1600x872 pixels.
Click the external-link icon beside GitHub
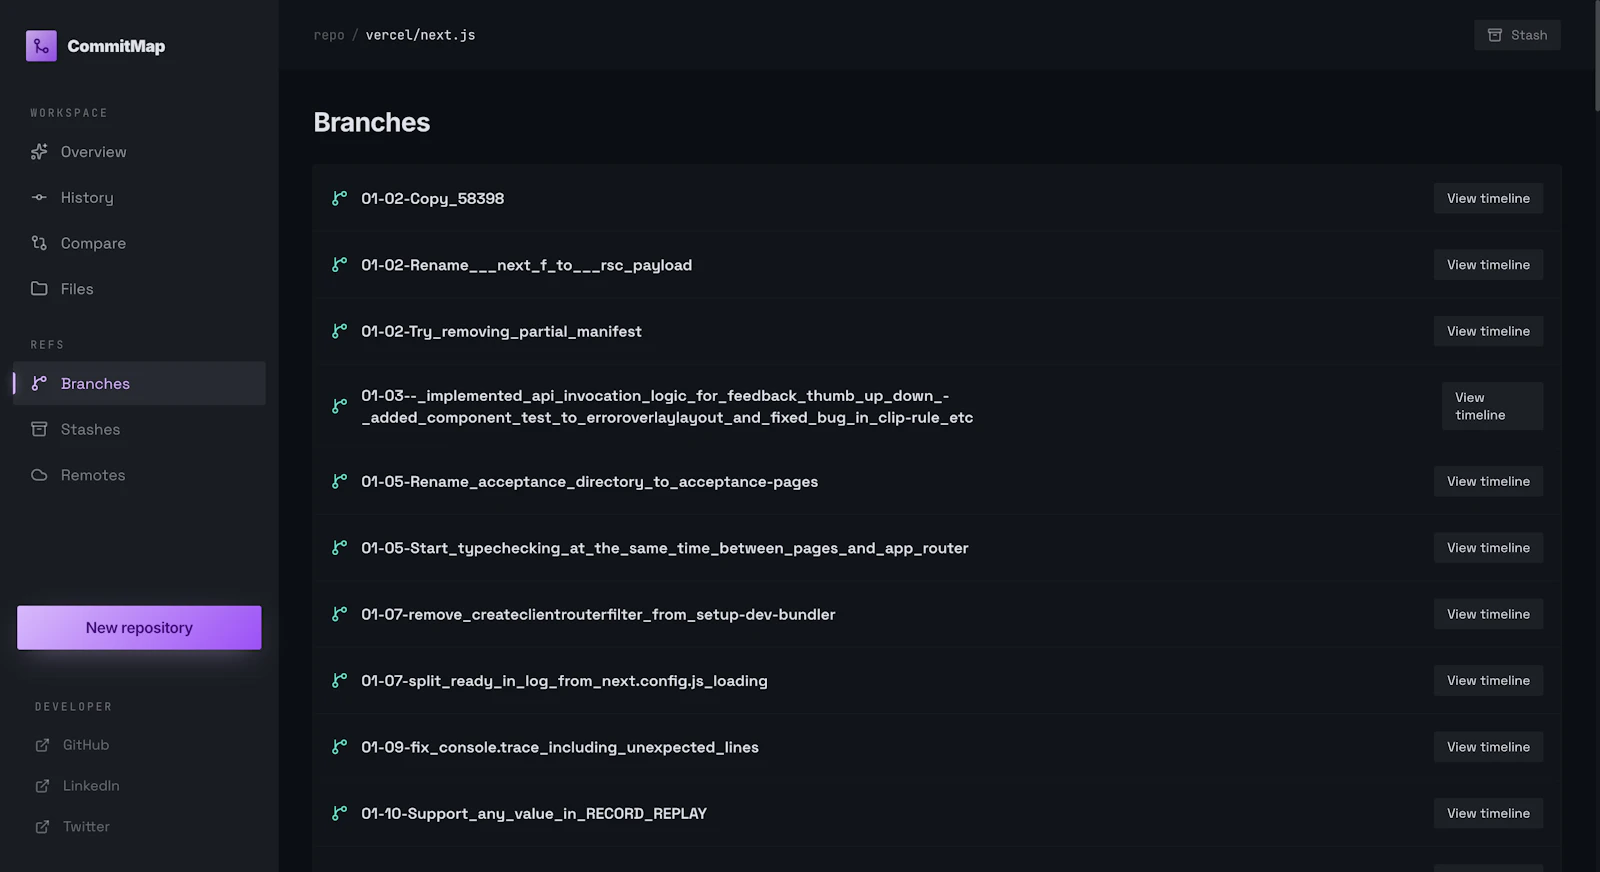tap(42, 745)
